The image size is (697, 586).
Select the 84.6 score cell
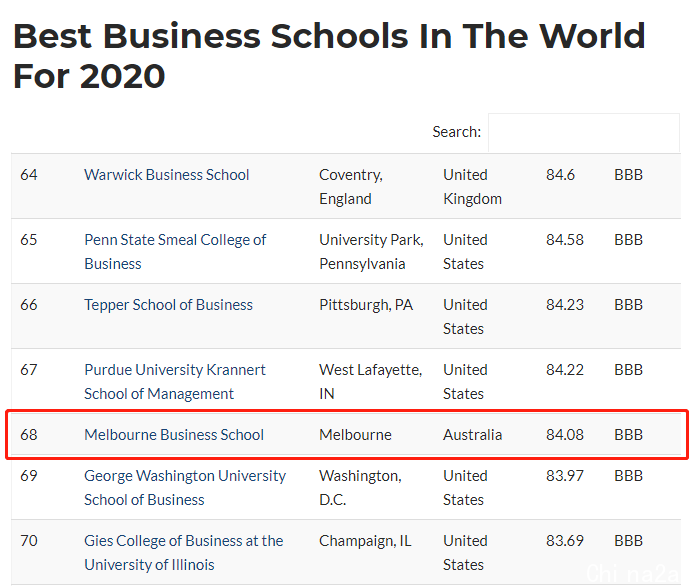point(560,175)
